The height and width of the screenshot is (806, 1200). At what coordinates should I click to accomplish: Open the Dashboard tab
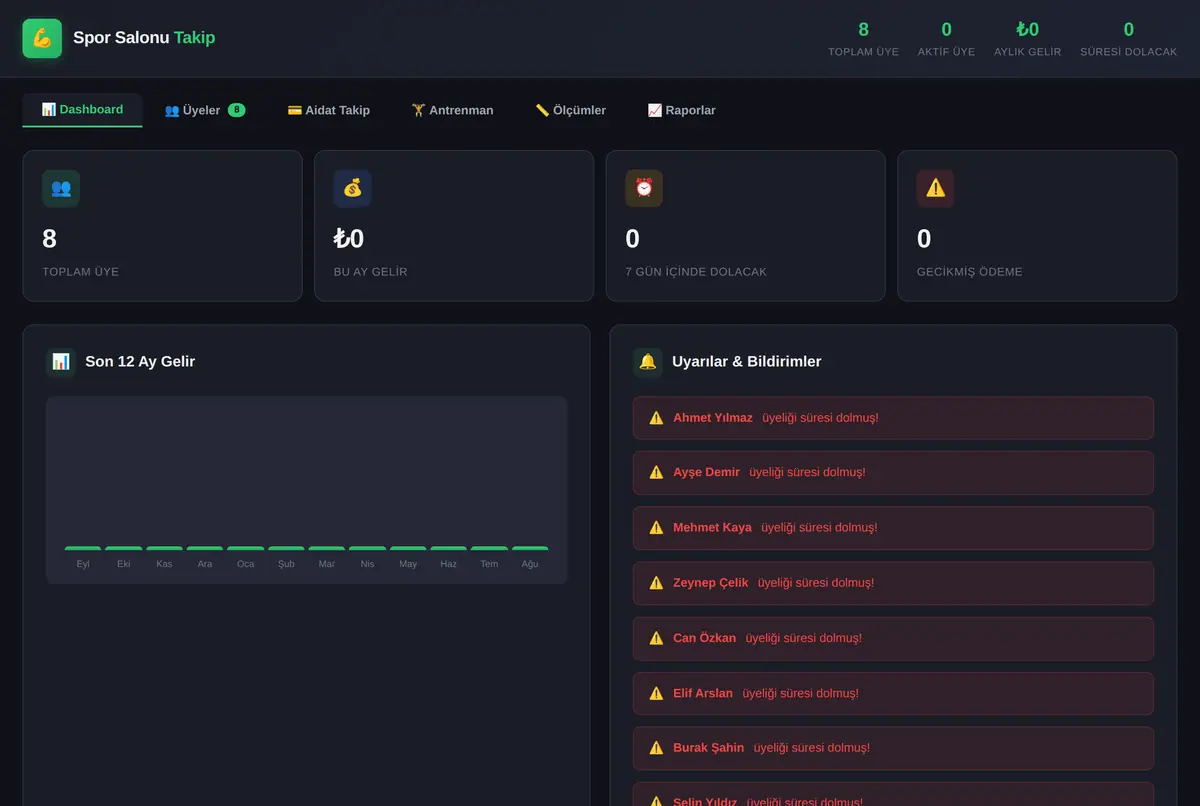tap(82, 110)
